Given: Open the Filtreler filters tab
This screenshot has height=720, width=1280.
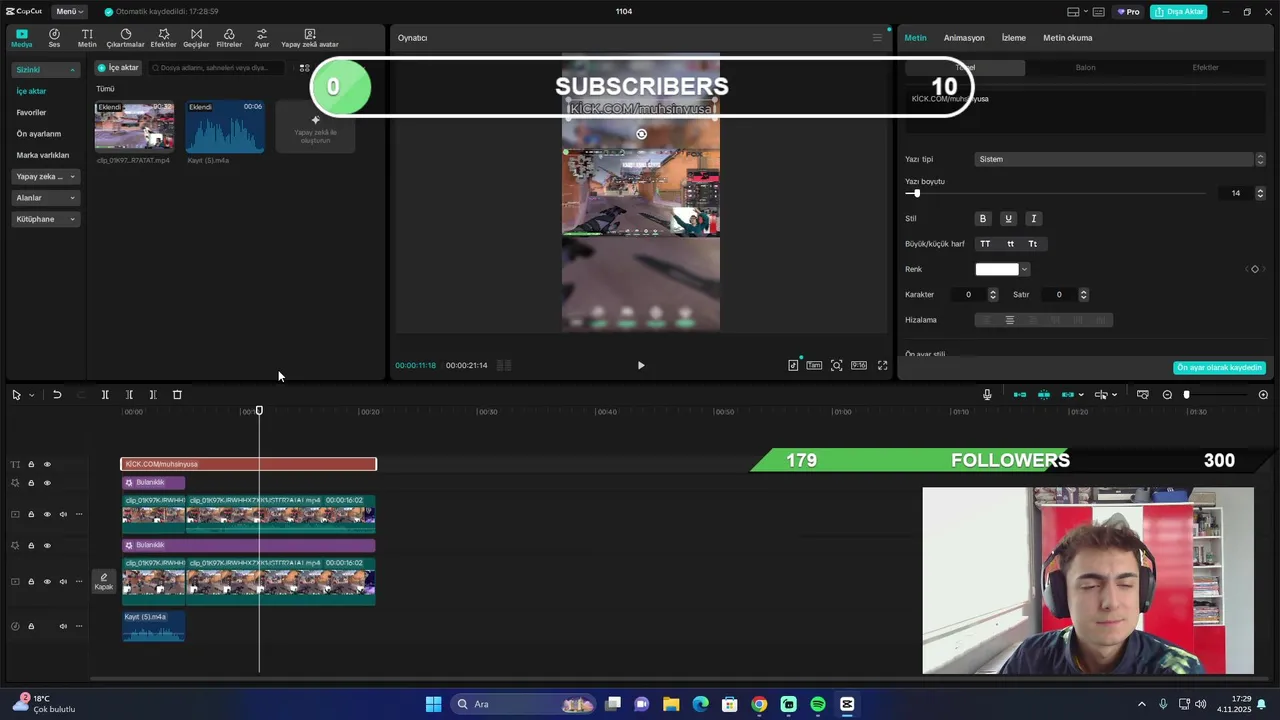Looking at the screenshot, I should [229, 38].
